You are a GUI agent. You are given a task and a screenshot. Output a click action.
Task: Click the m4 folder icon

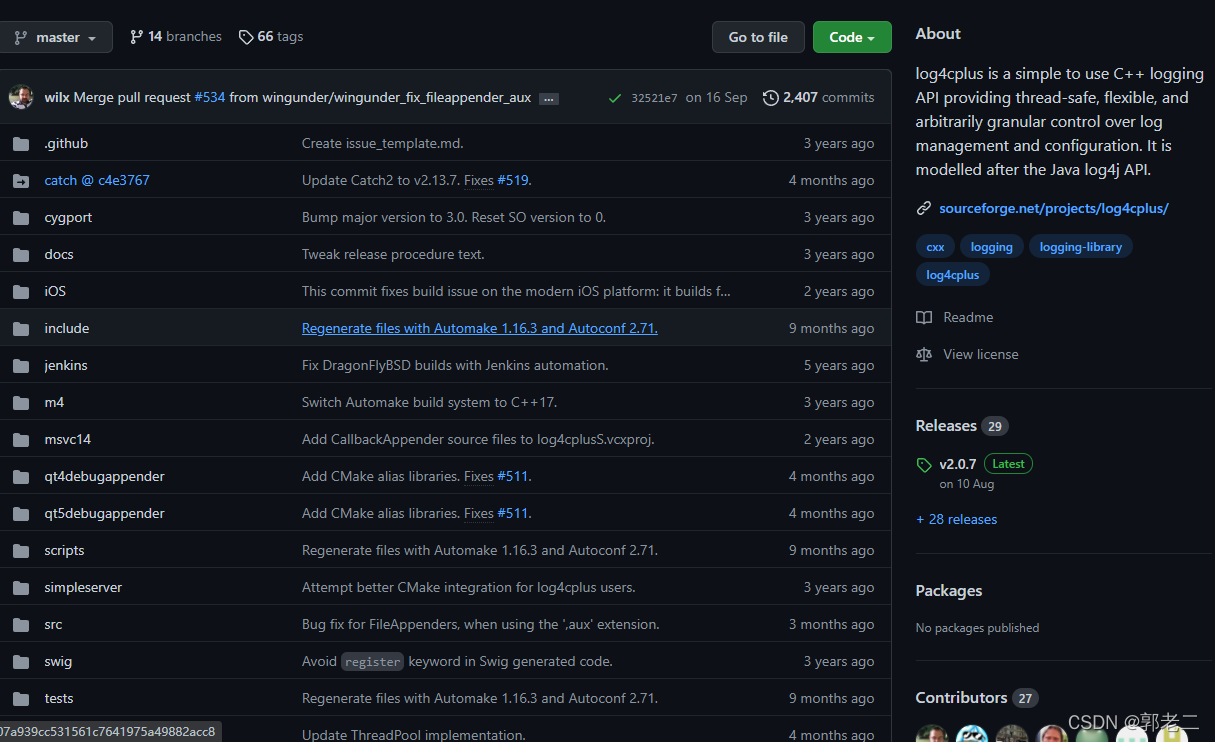tap(21, 403)
